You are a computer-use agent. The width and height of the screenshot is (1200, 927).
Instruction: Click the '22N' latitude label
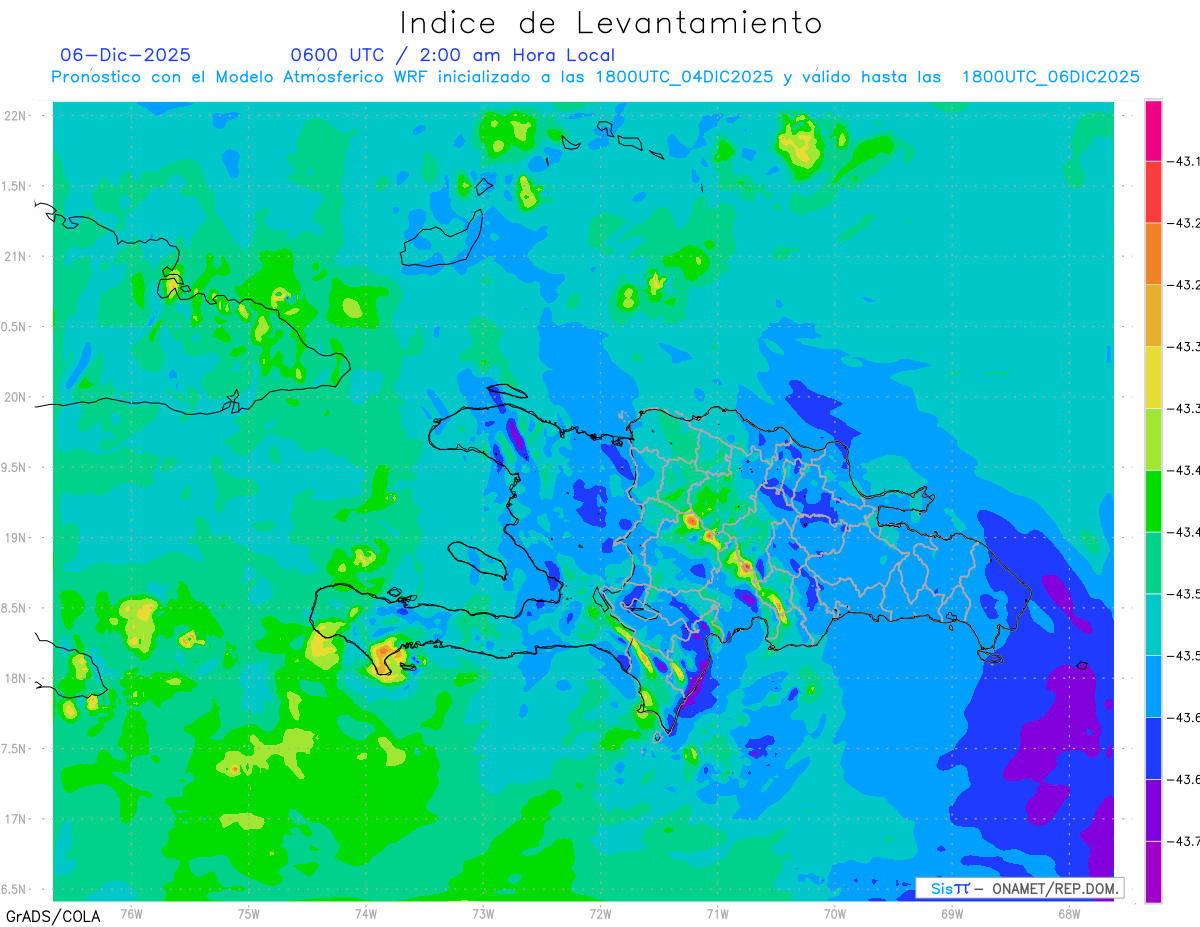pyautogui.click(x=15, y=116)
